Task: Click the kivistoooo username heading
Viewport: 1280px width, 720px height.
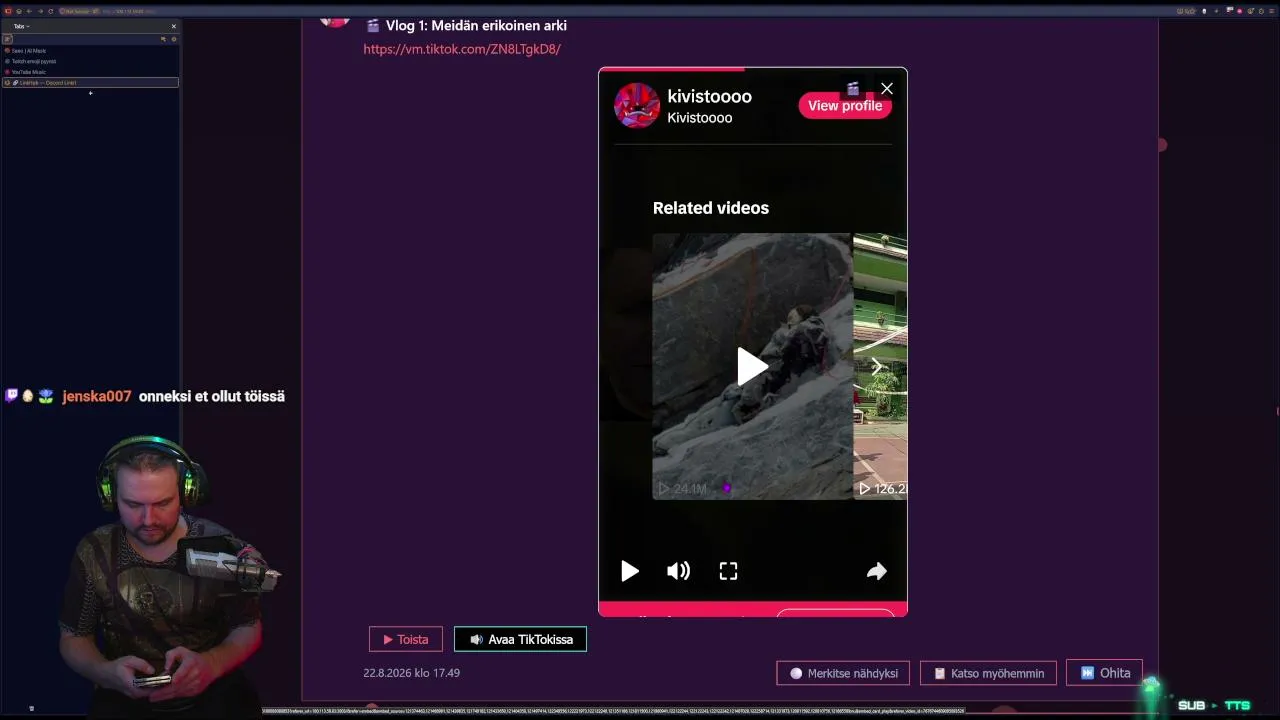Action: (x=709, y=96)
